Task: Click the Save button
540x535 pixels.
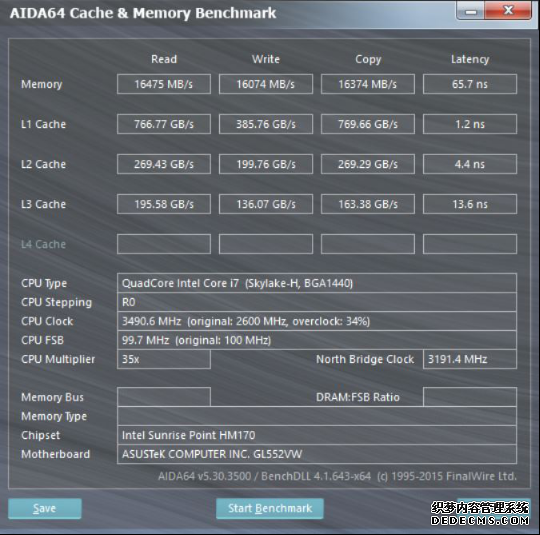Action: (45, 508)
